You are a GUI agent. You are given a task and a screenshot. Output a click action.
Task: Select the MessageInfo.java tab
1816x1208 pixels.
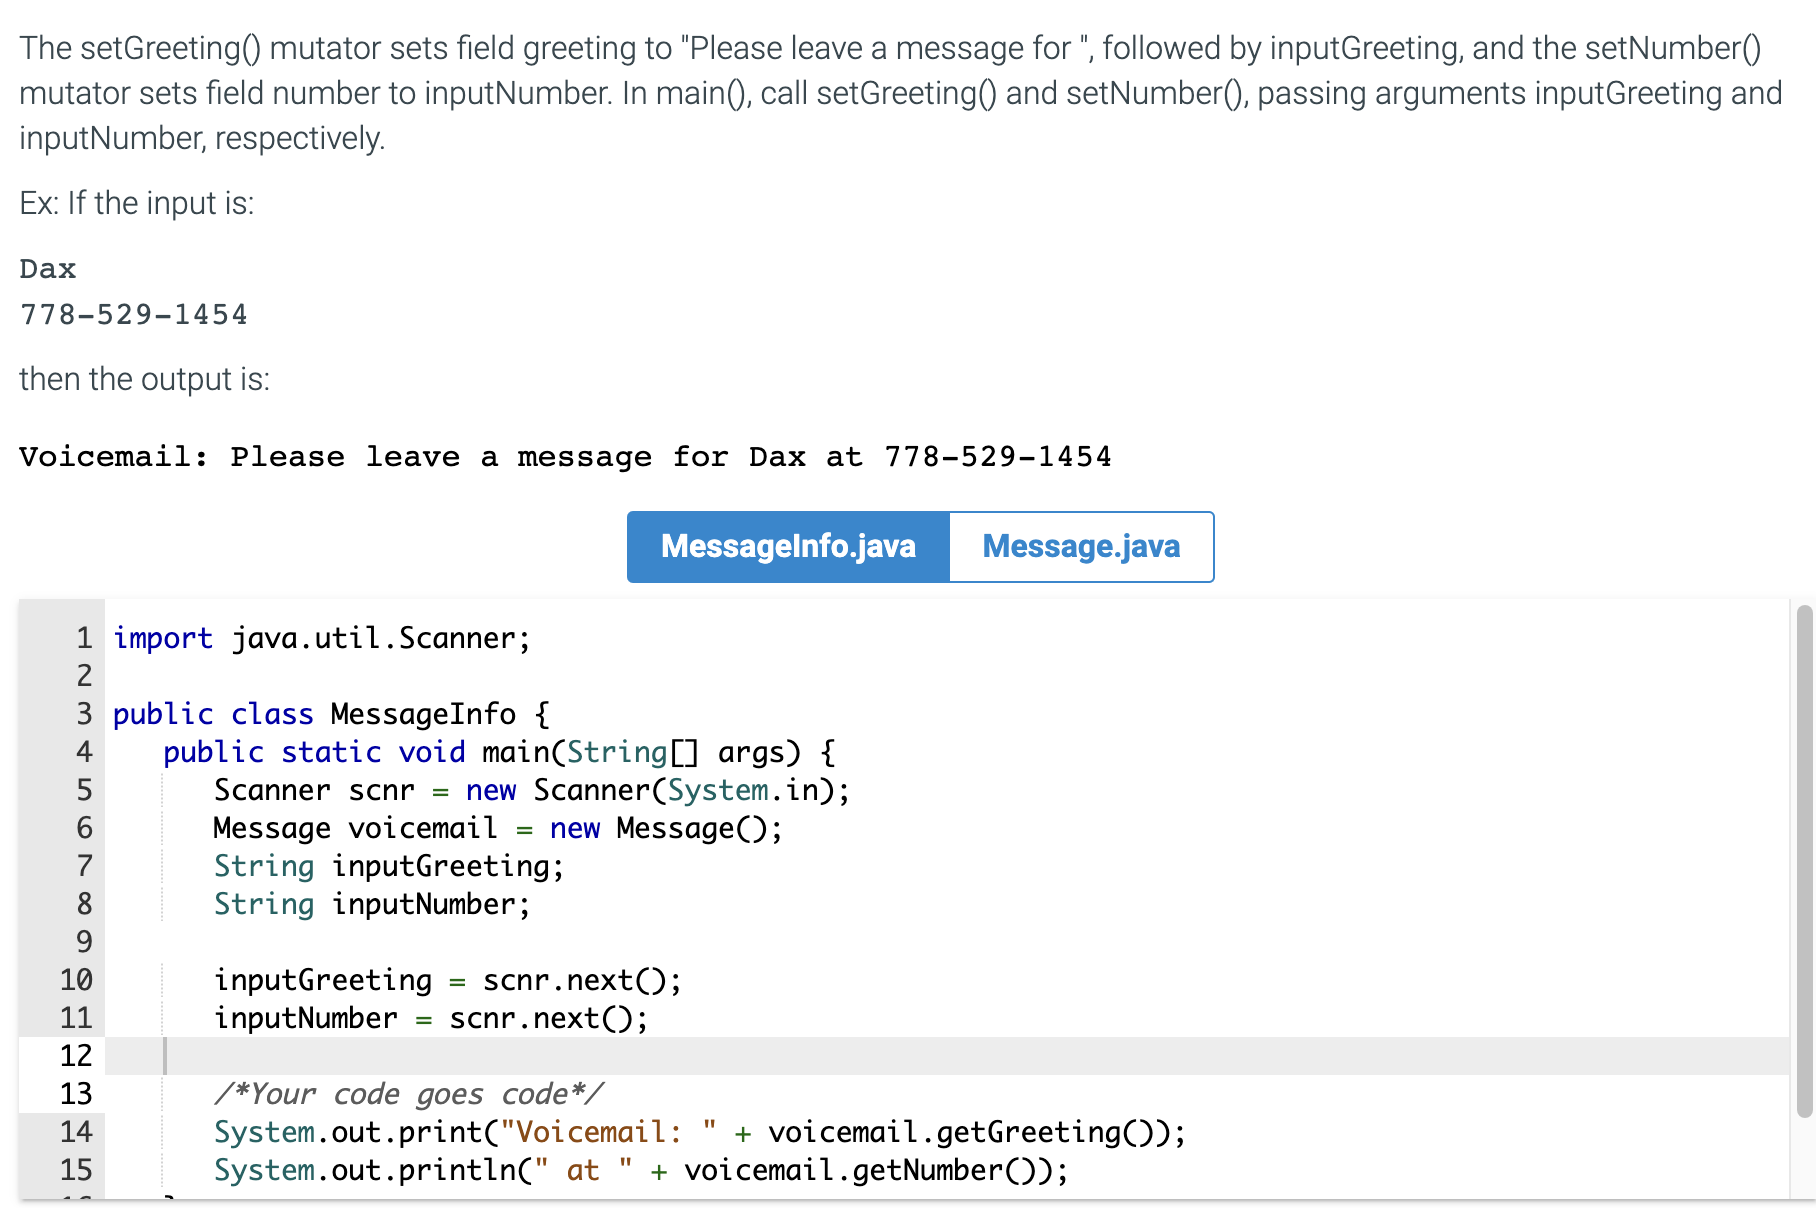[787, 547]
